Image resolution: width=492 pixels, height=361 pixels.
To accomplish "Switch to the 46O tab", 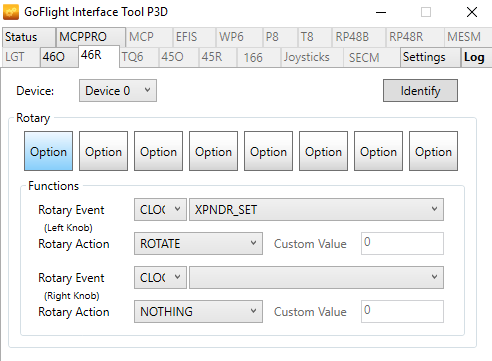I will point(59,57).
